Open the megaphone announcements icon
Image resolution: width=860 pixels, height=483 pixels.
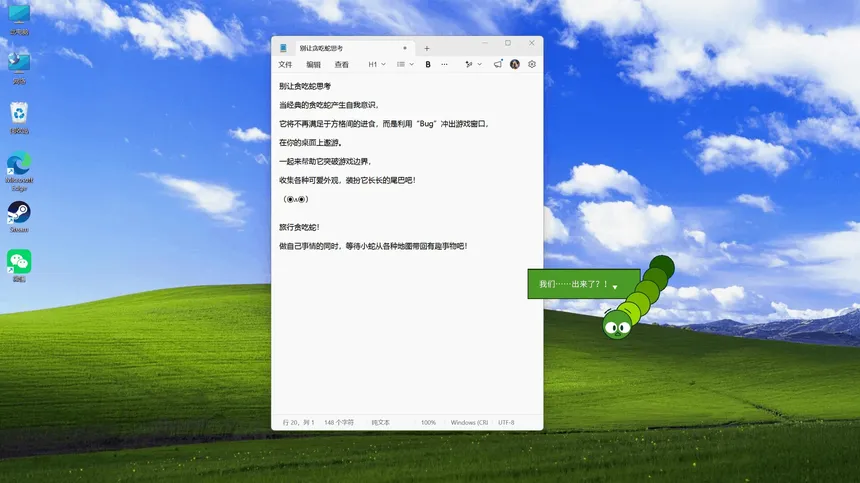click(497, 64)
